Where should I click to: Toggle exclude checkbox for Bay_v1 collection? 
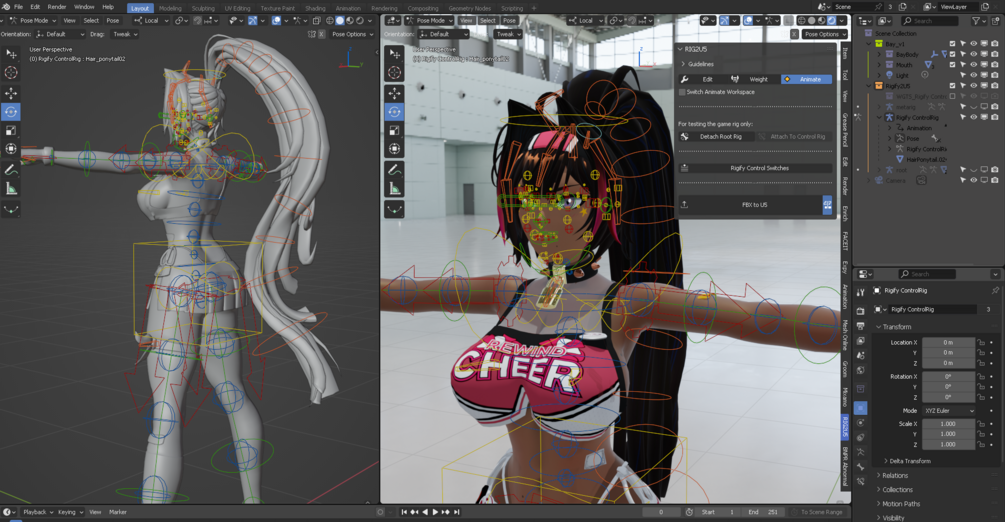click(952, 44)
